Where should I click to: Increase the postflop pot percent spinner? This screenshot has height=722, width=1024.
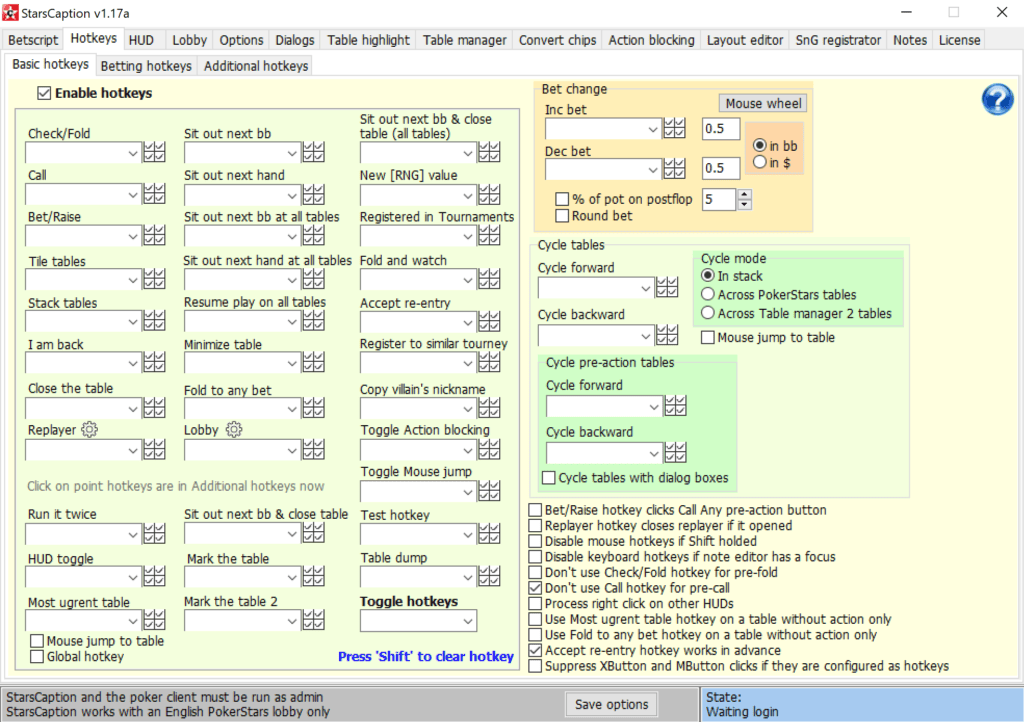pyautogui.click(x=744, y=194)
